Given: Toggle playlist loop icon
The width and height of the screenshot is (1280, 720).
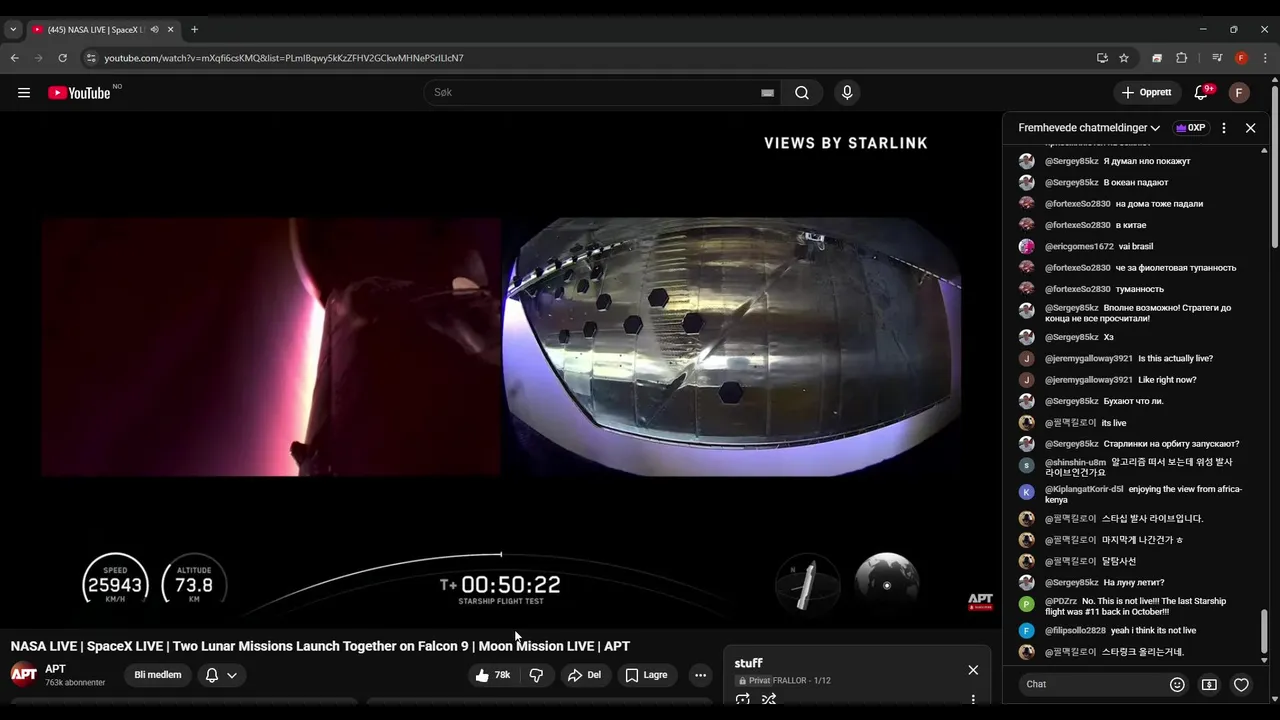Looking at the screenshot, I should click(x=743, y=699).
